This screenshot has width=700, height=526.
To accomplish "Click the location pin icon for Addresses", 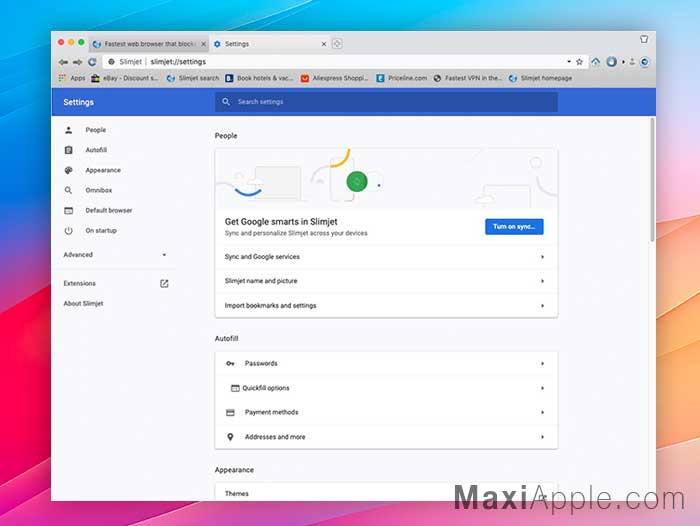I will pyautogui.click(x=230, y=437).
